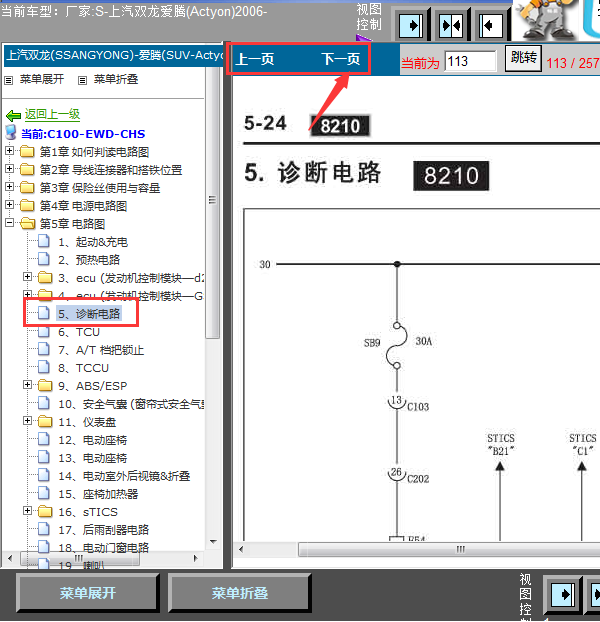Expand 3、ecu folder node
600x622 pixels.
tap(27, 276)
